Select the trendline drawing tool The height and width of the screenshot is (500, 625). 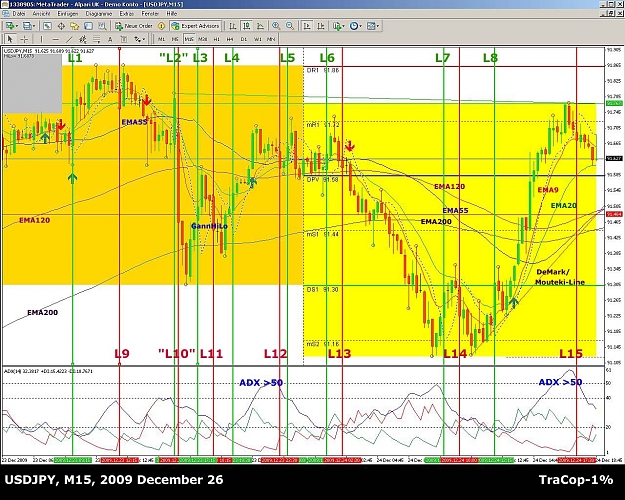(69, 39)
